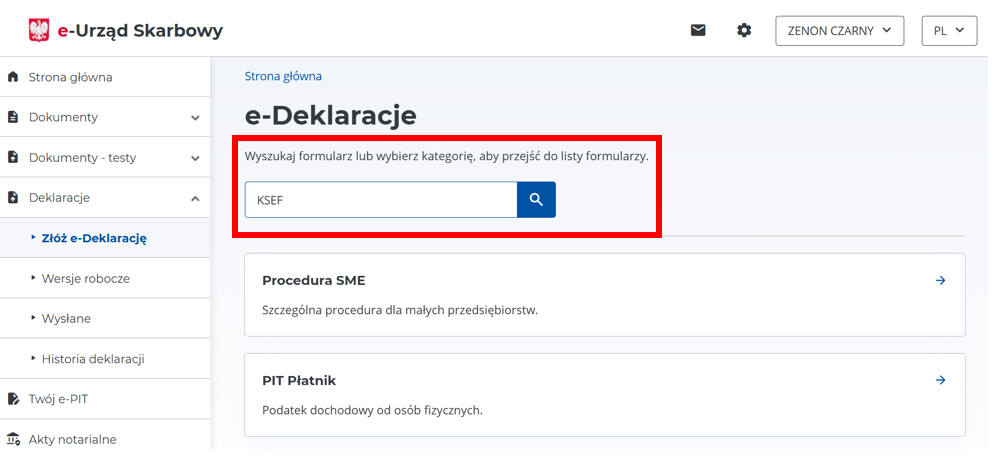
Task: Click the KSEF search input field
Action: coord(380,200)
